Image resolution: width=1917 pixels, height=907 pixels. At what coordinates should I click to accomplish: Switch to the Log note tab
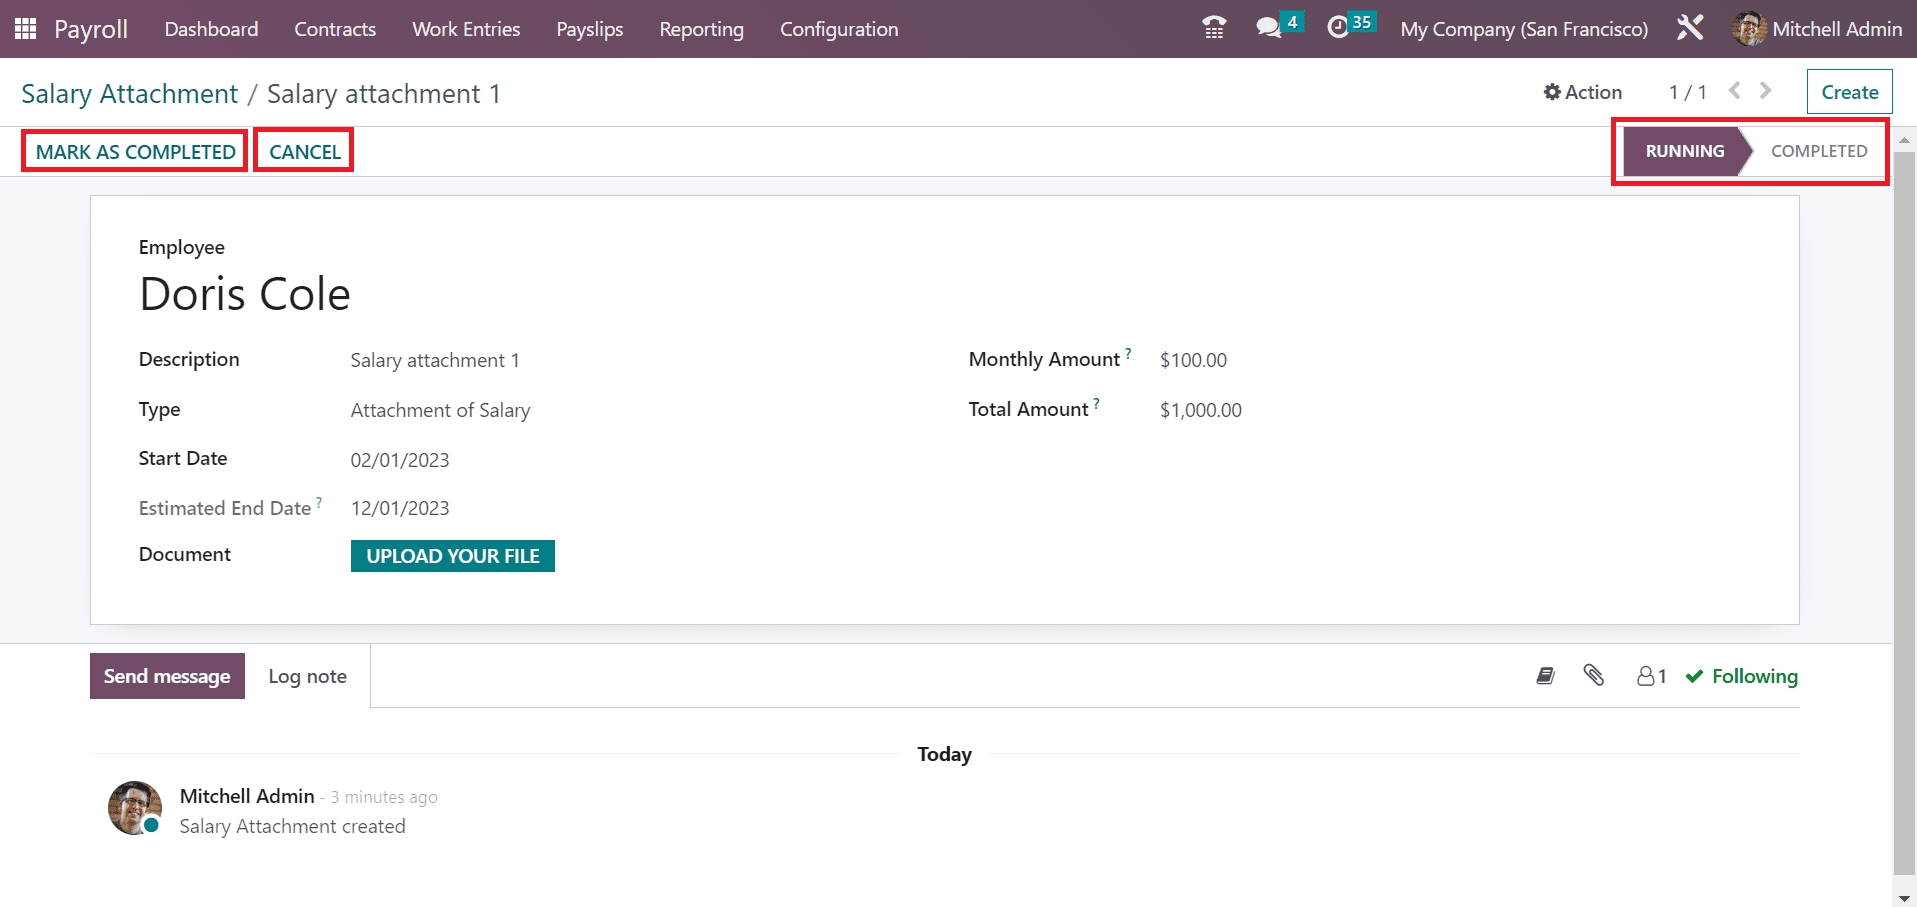click(x=307, y=676)
